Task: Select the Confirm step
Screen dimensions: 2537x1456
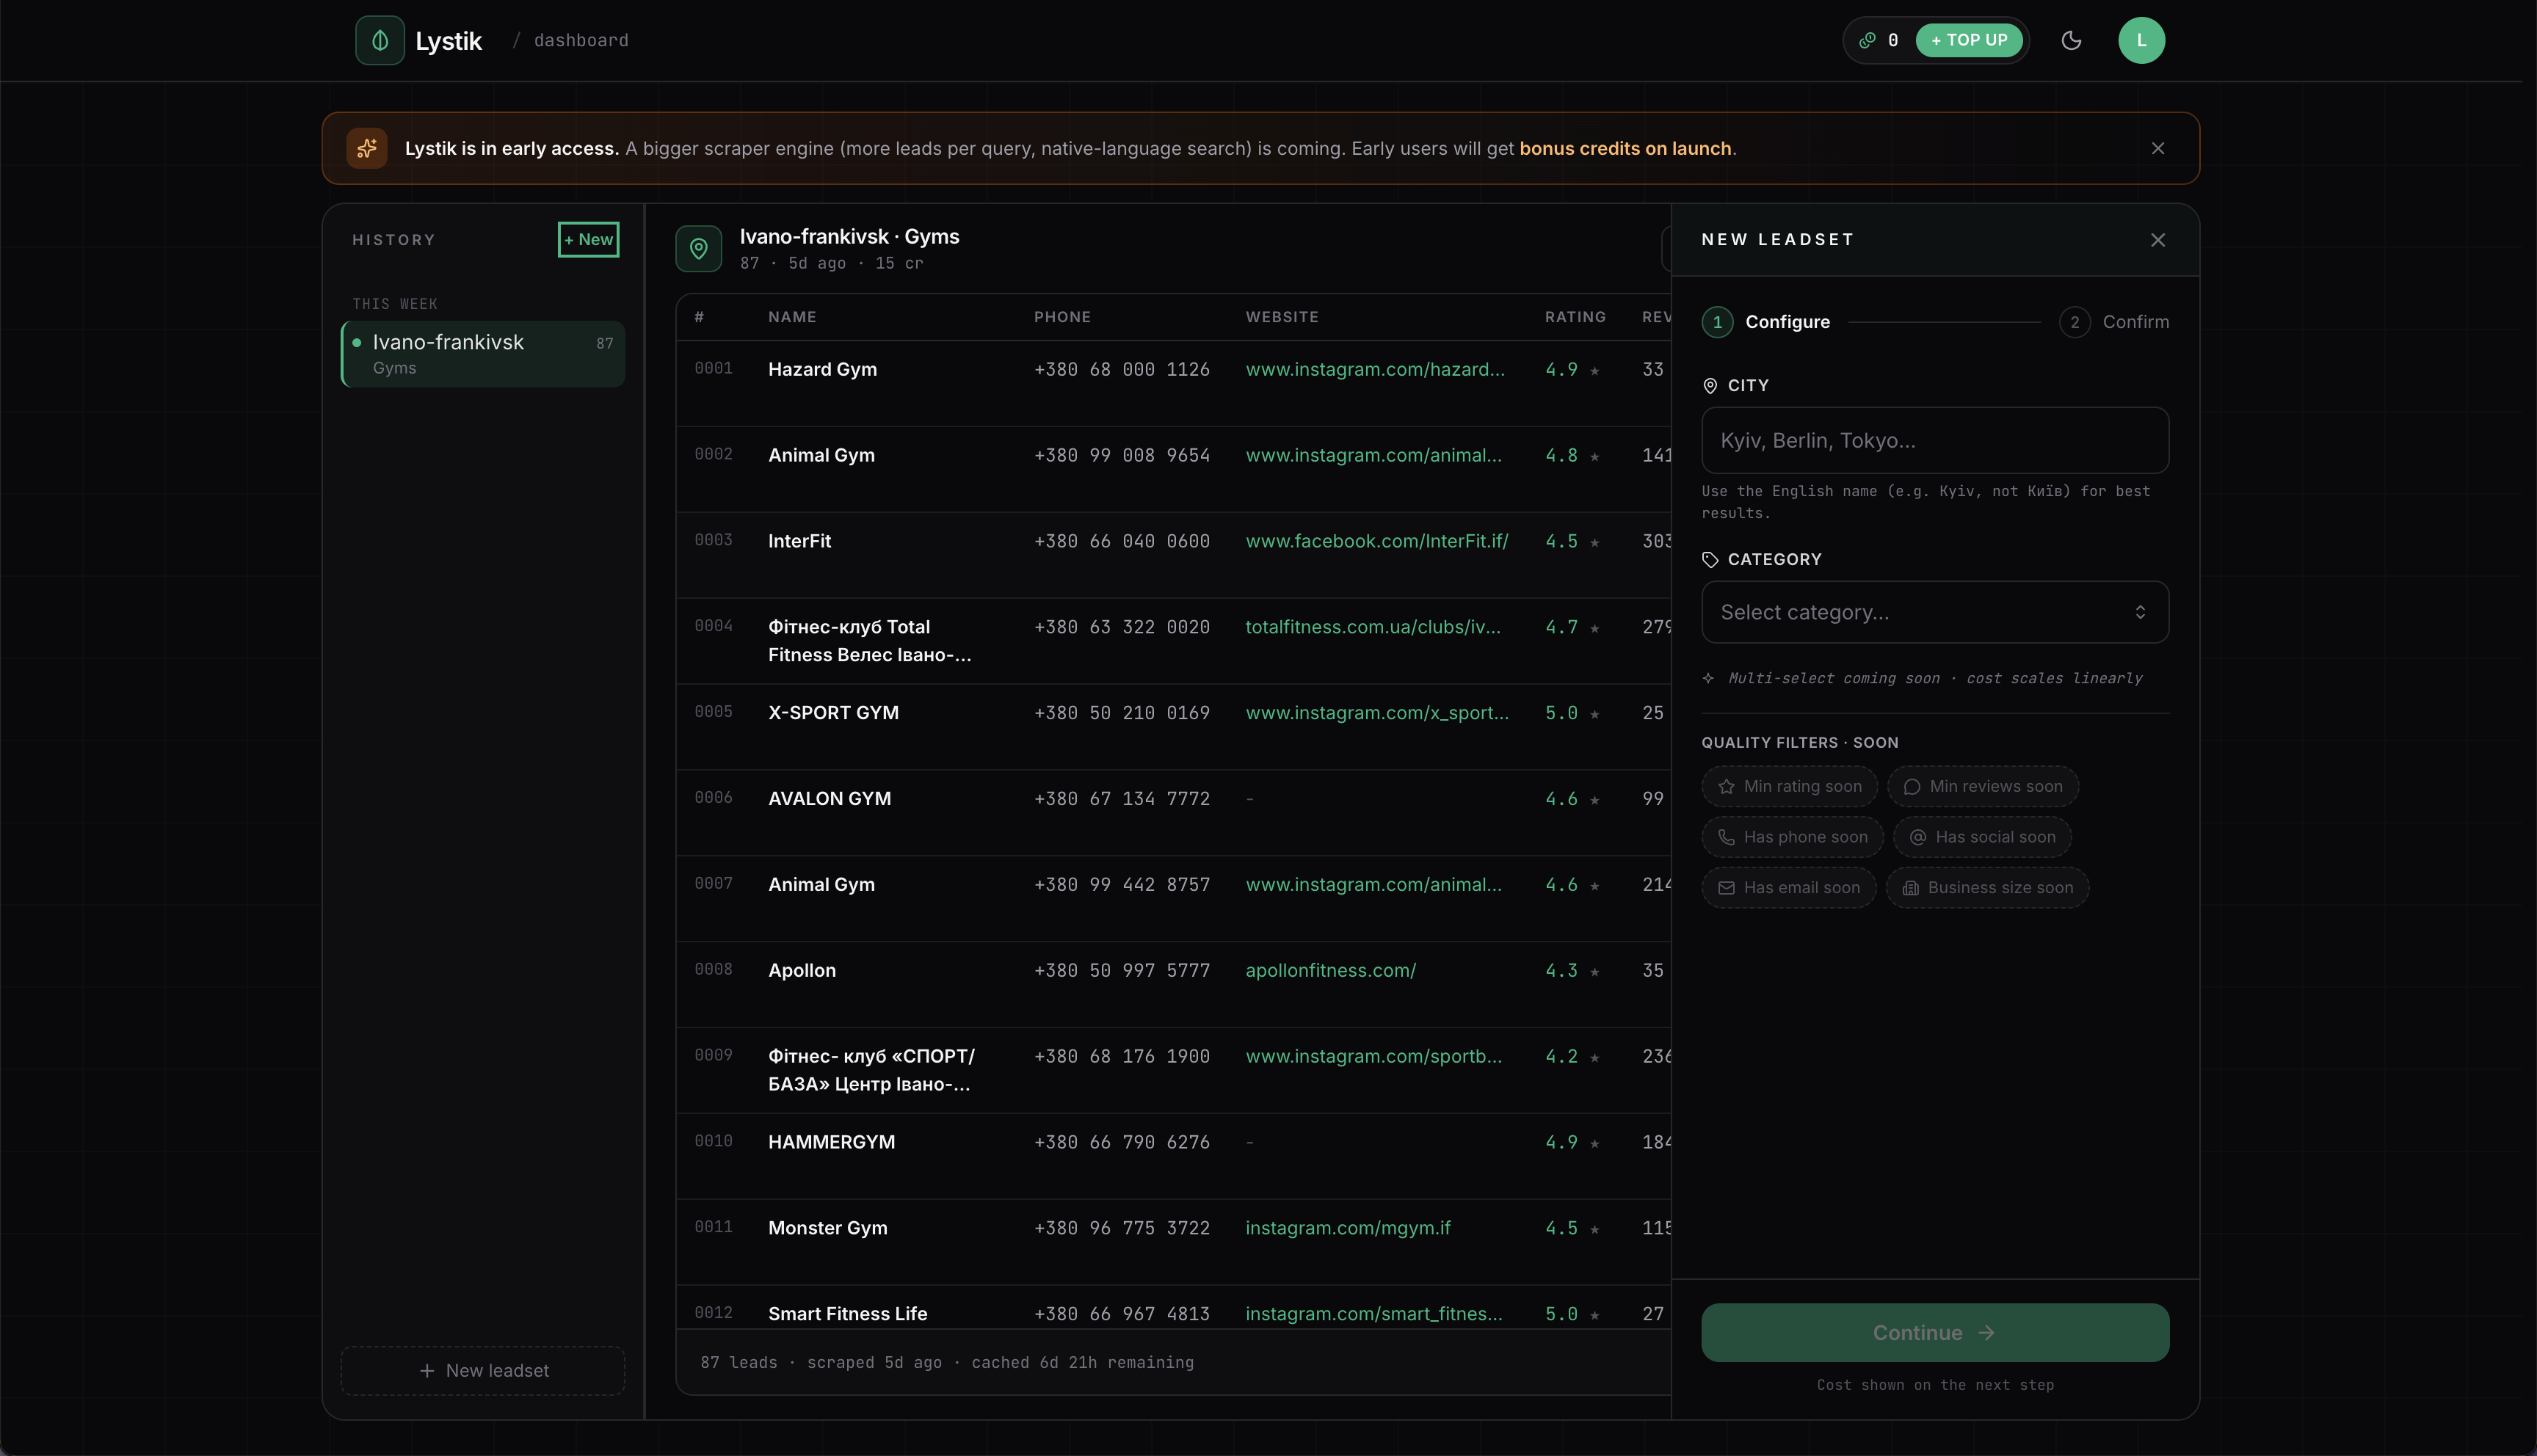Action: point(2114,322)
